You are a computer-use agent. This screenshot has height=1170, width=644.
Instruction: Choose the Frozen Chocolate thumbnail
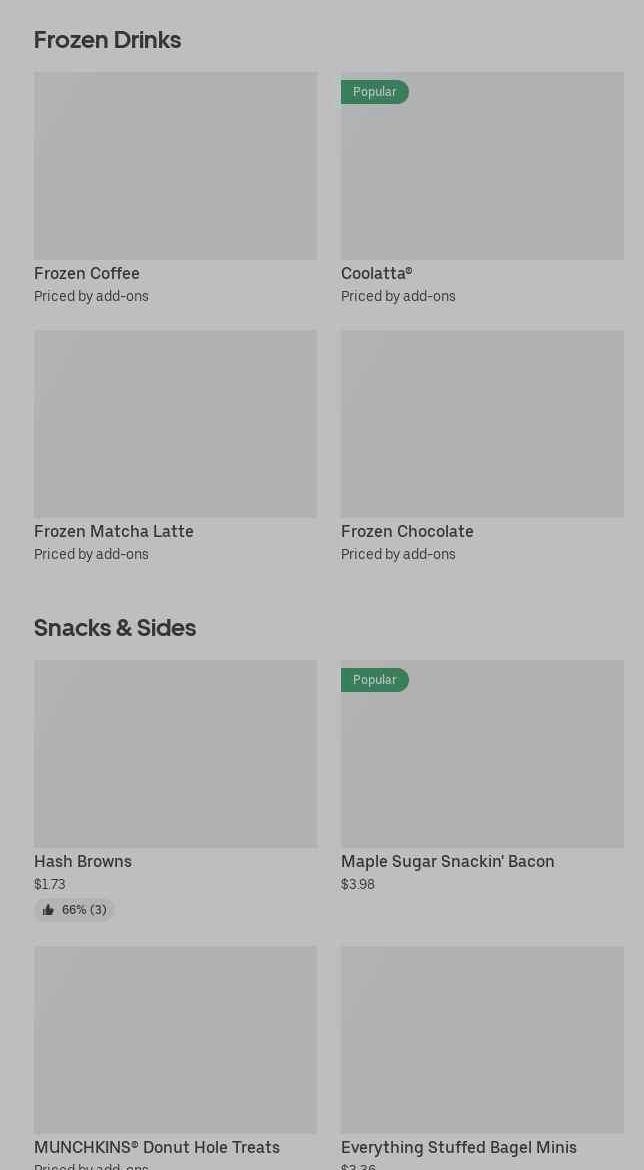(x=482, y=424)
